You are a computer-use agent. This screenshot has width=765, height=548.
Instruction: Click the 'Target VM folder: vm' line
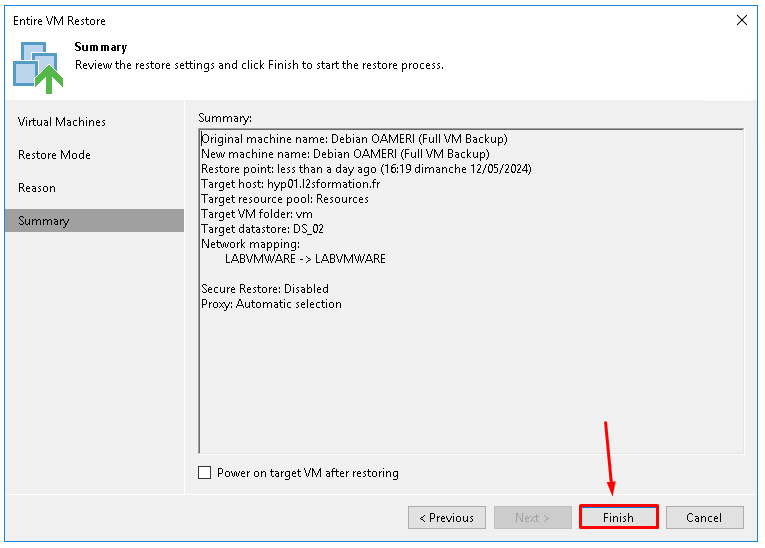[257, 214]
